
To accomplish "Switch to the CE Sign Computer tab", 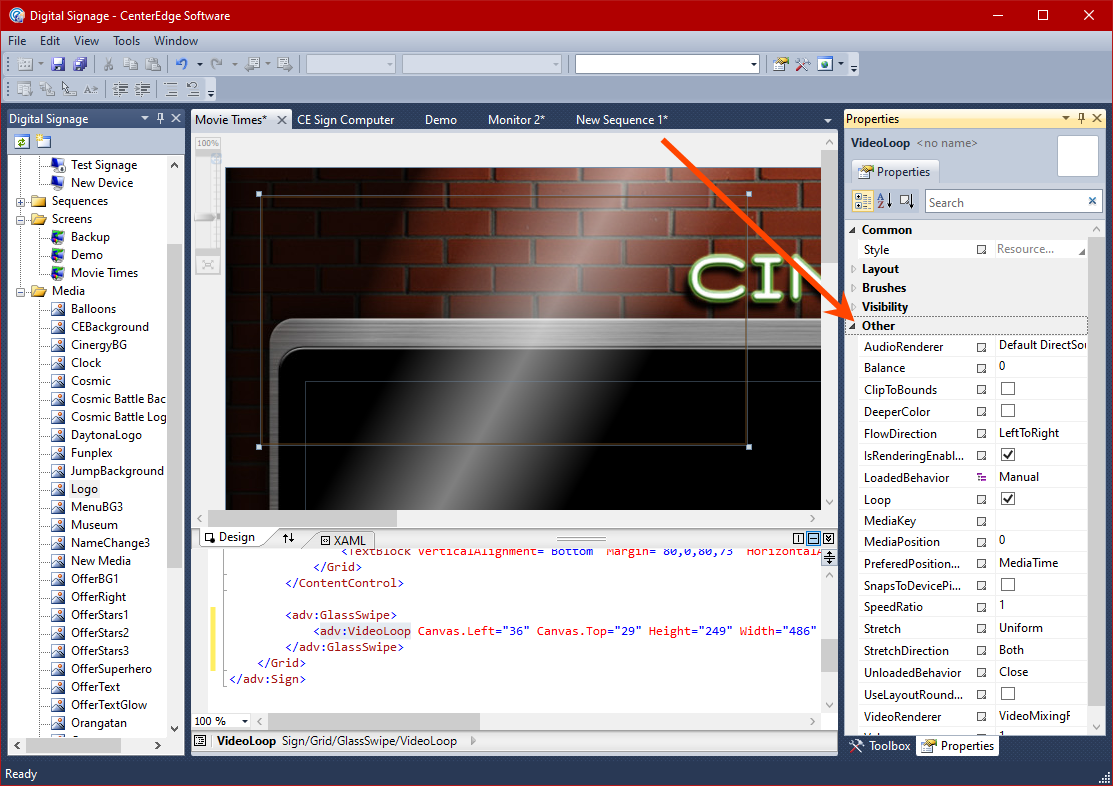I will coord(346,120).
